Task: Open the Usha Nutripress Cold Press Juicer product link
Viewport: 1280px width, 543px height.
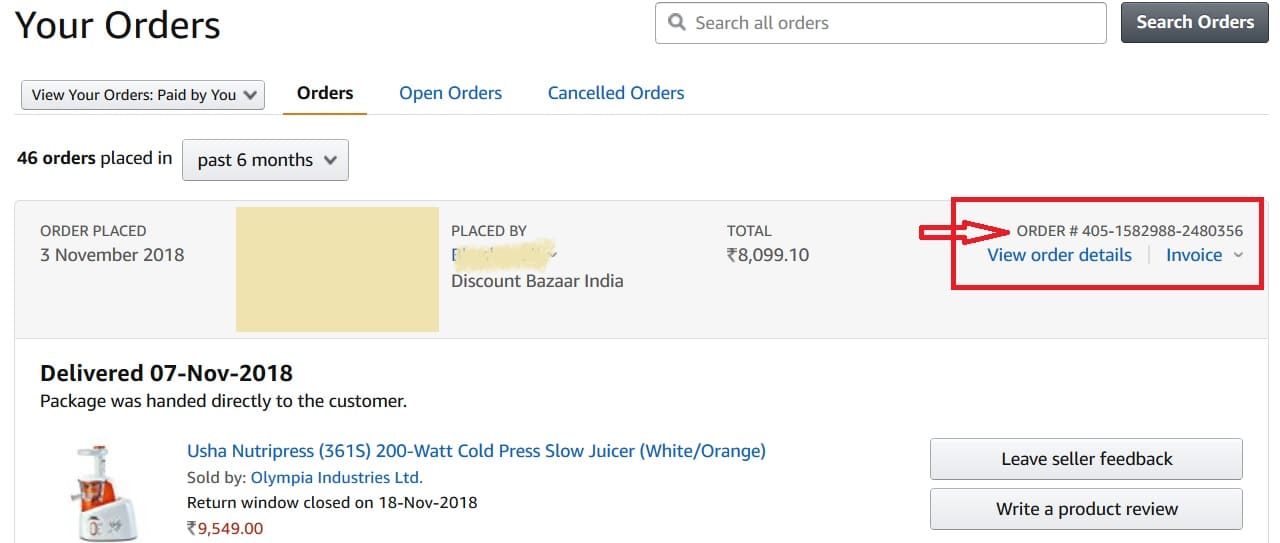Action: [476, 451]
